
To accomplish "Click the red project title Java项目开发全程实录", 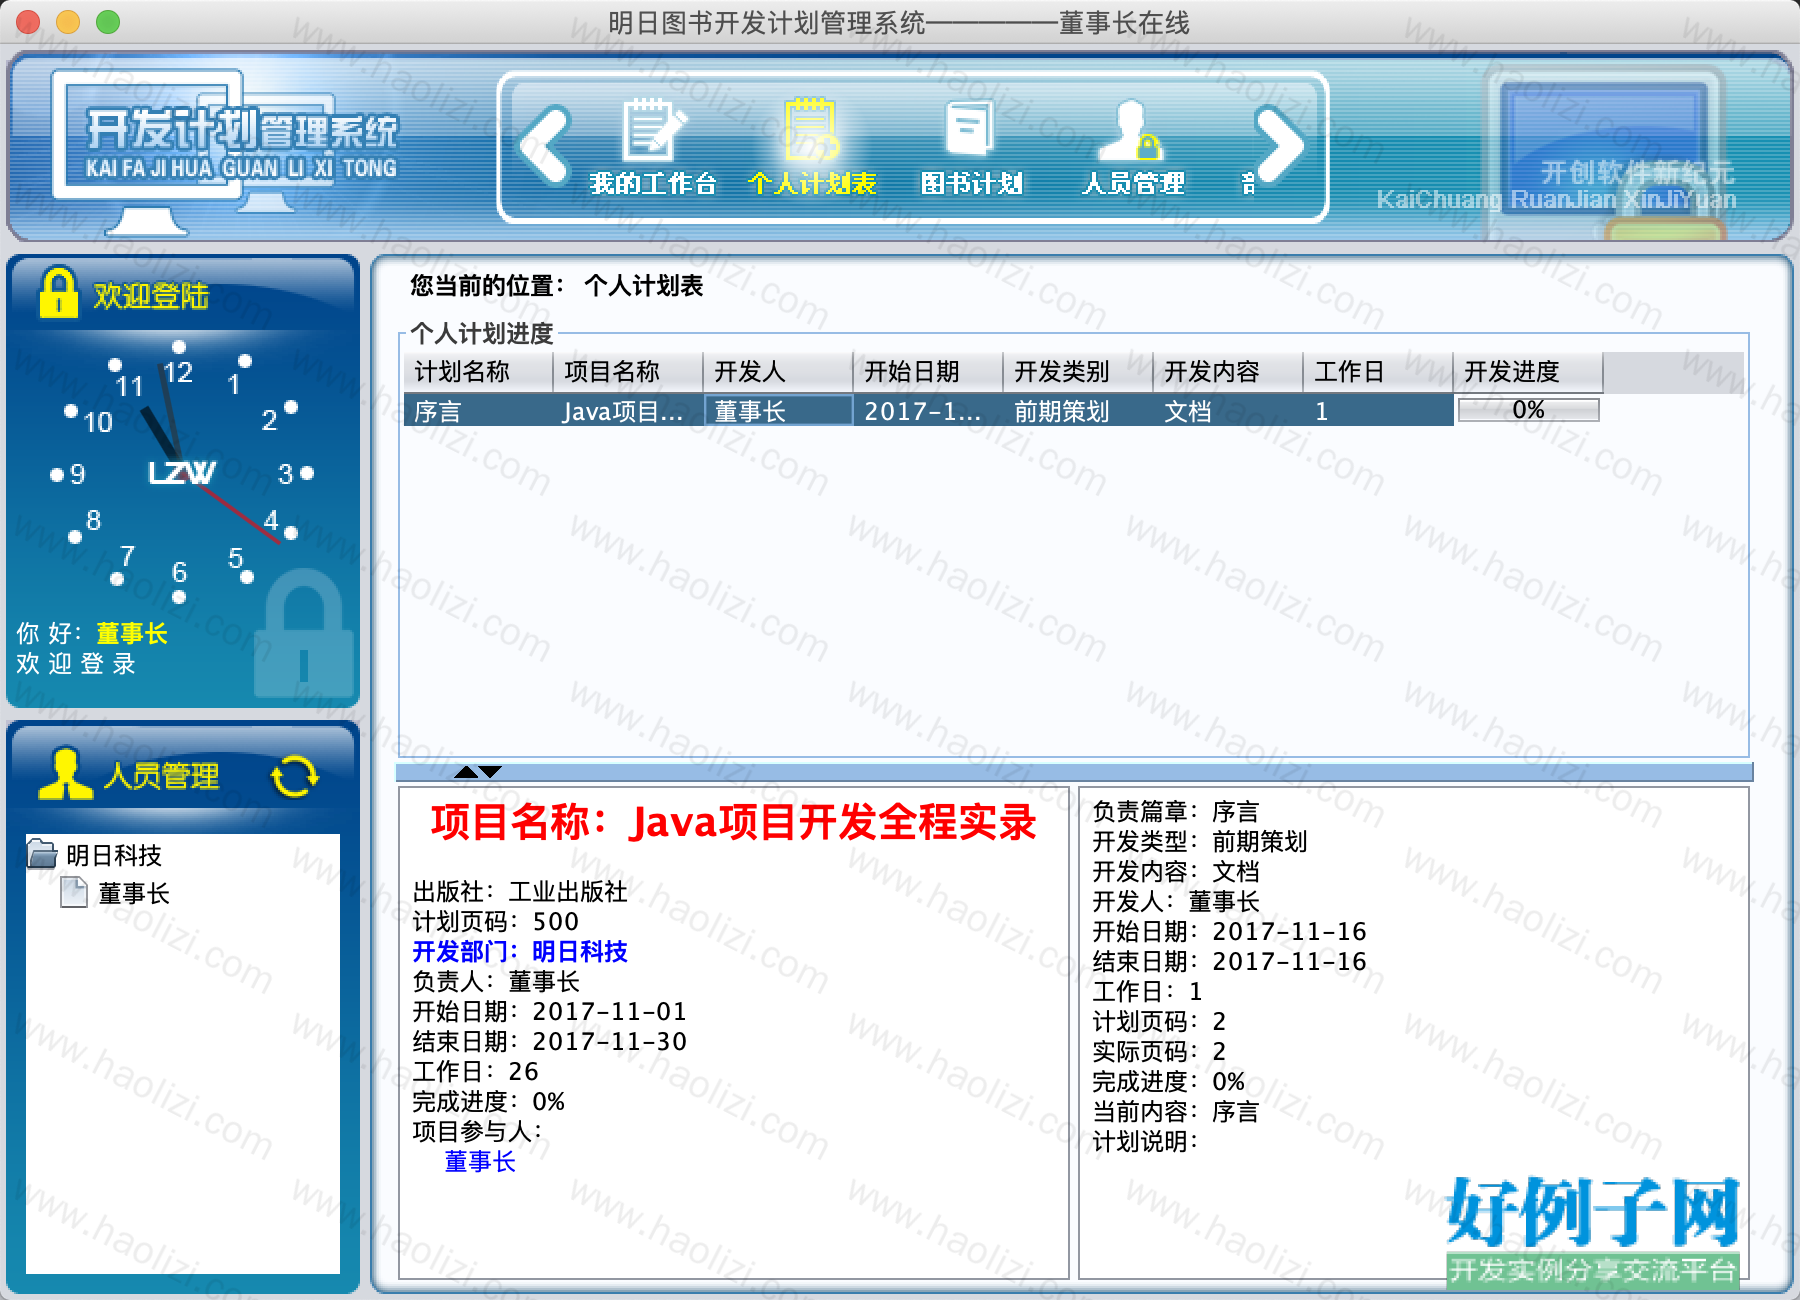I will (734, 823).
